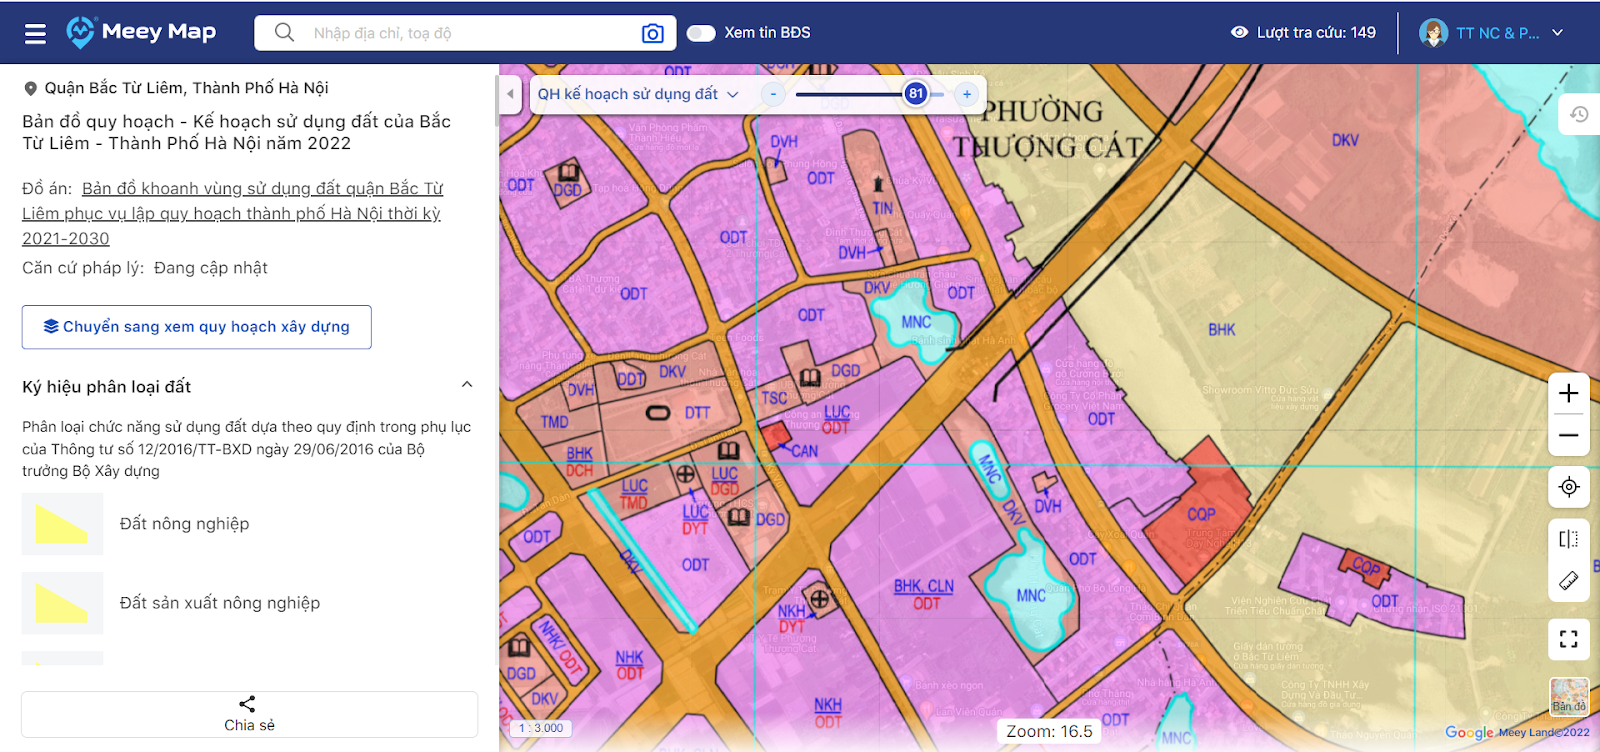Click the opacity slider handle at 81
The image size is (1600, 752).
point(916,94)
